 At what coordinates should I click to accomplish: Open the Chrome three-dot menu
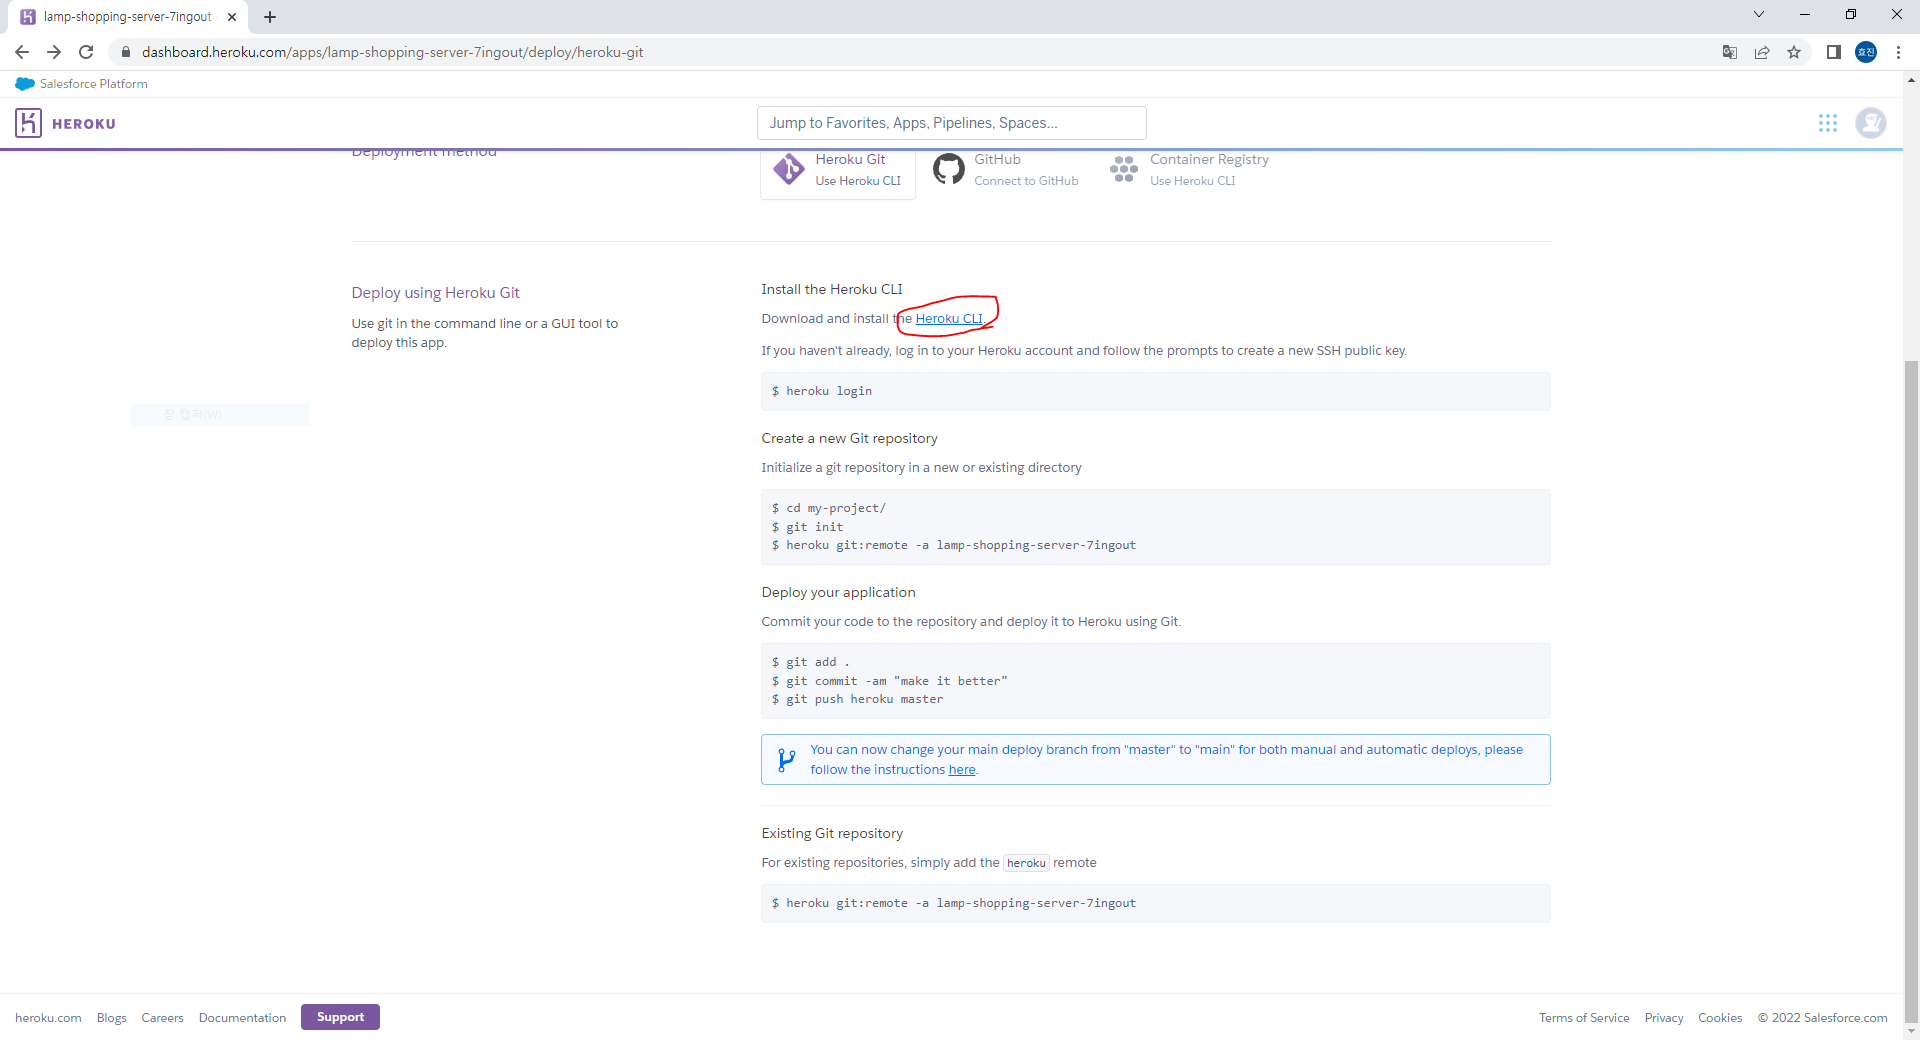1898,52
